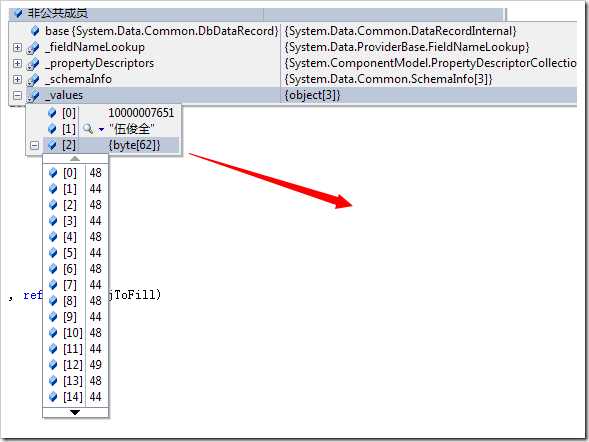The height and width of the screenshot is (442, 589).
Task: Select the _schemaInfo name label
Action: [78, 79]
